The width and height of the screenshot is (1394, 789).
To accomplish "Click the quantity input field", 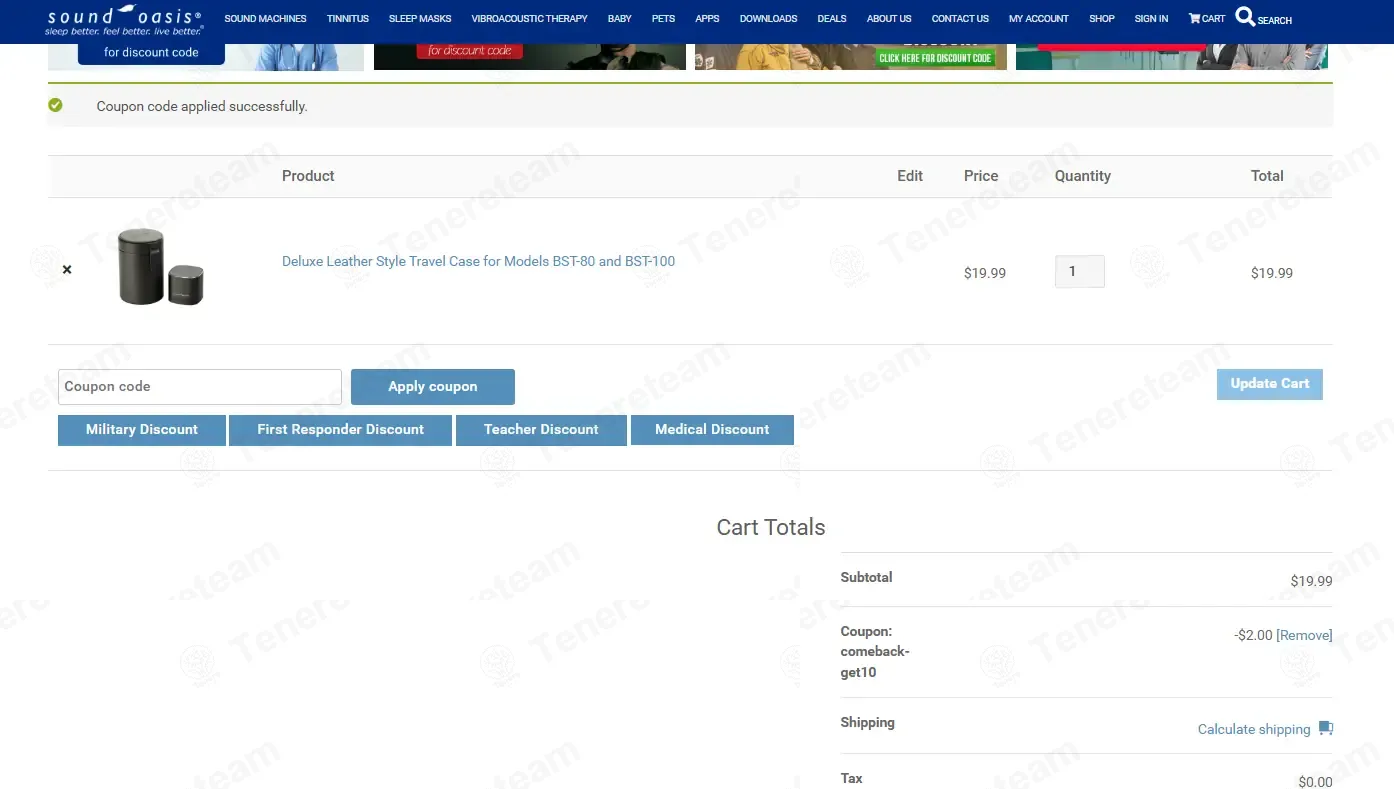I will [x=1080, y=272].
